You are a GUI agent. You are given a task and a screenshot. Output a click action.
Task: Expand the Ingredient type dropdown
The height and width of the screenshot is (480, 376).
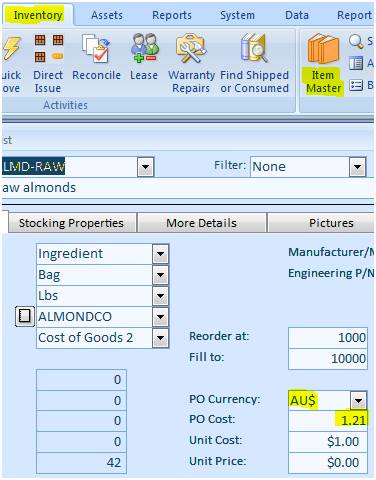pyautogui.click(x=160, y=254)
